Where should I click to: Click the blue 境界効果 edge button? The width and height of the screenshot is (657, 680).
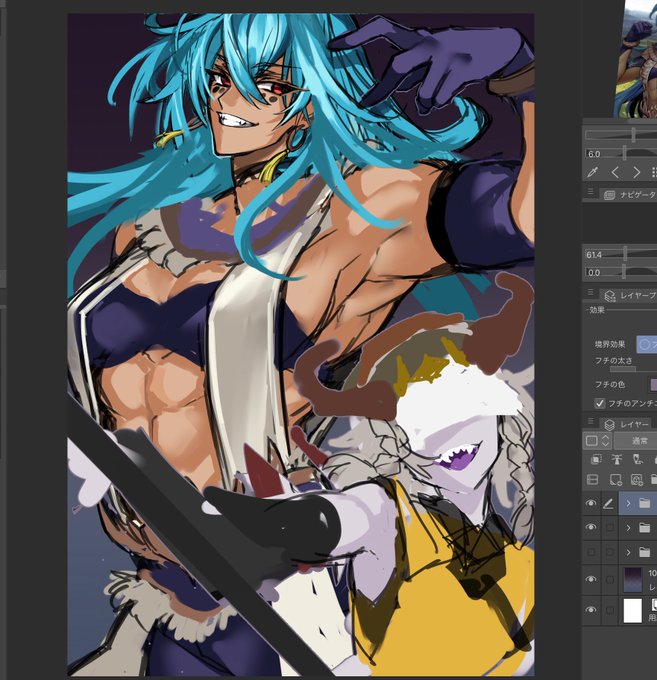[647, 344]
